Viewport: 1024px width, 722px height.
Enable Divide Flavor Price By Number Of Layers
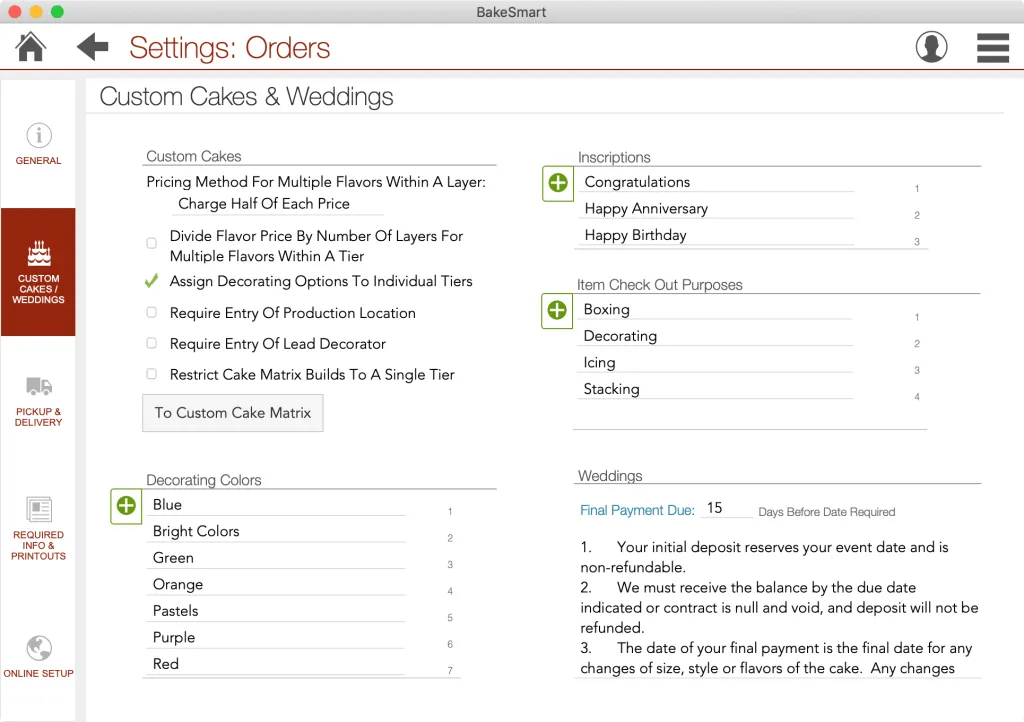(151, 243)
